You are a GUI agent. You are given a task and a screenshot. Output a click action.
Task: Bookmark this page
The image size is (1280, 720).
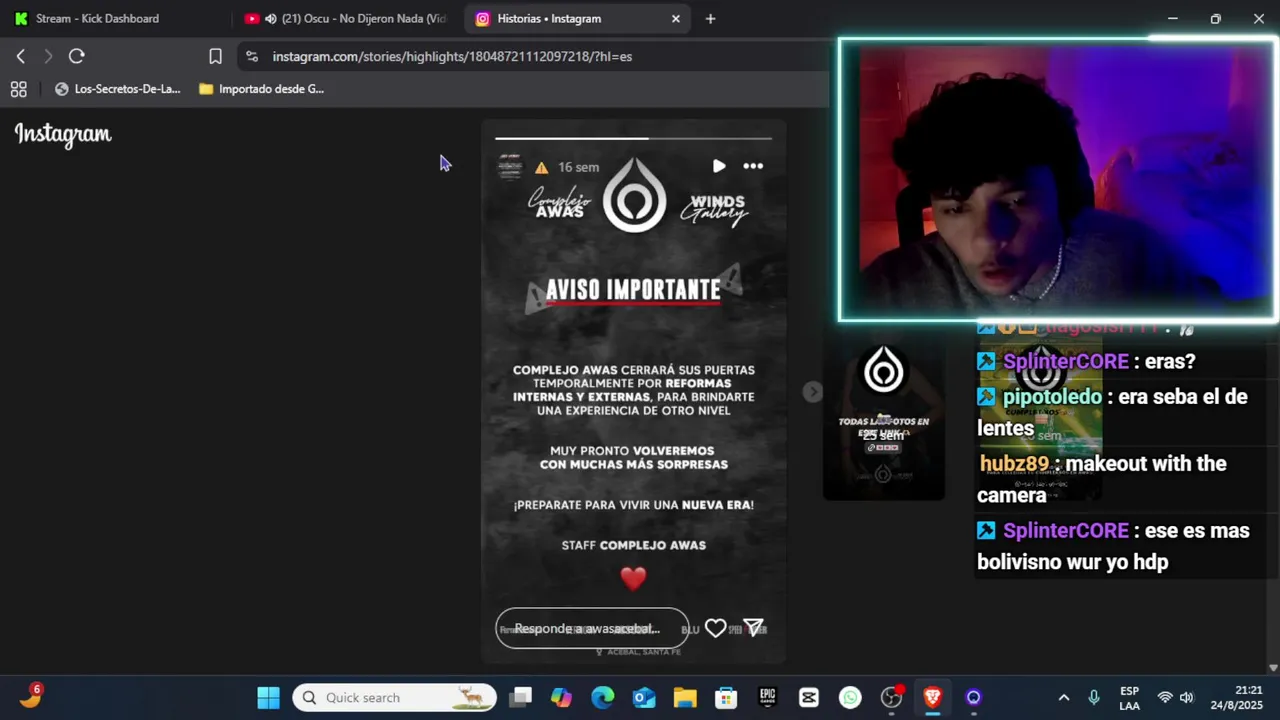tap(215, 56)
